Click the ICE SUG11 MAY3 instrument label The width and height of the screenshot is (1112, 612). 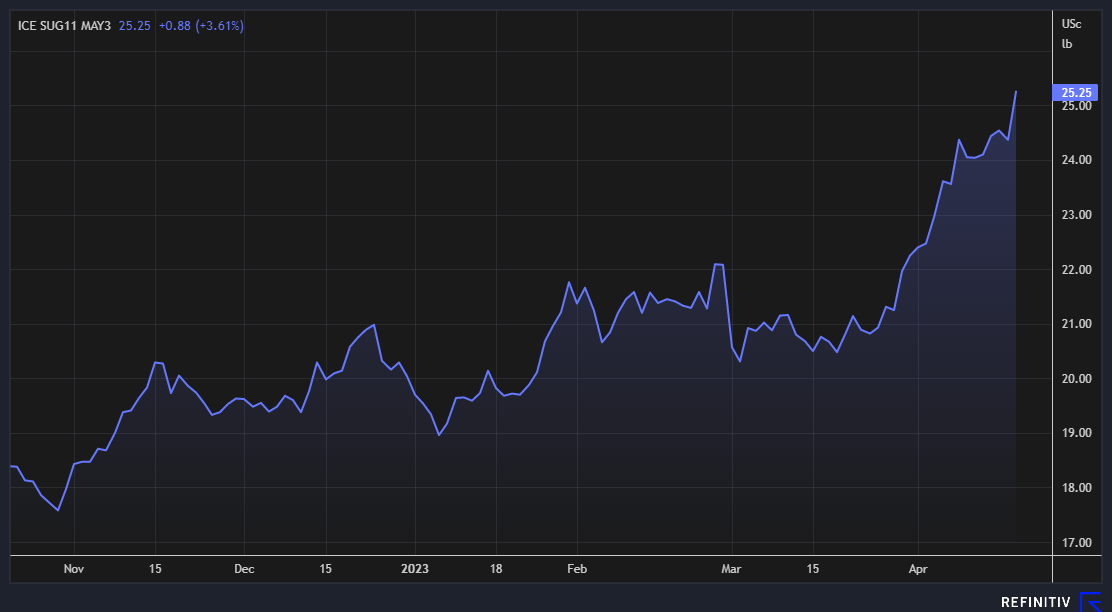65,26
